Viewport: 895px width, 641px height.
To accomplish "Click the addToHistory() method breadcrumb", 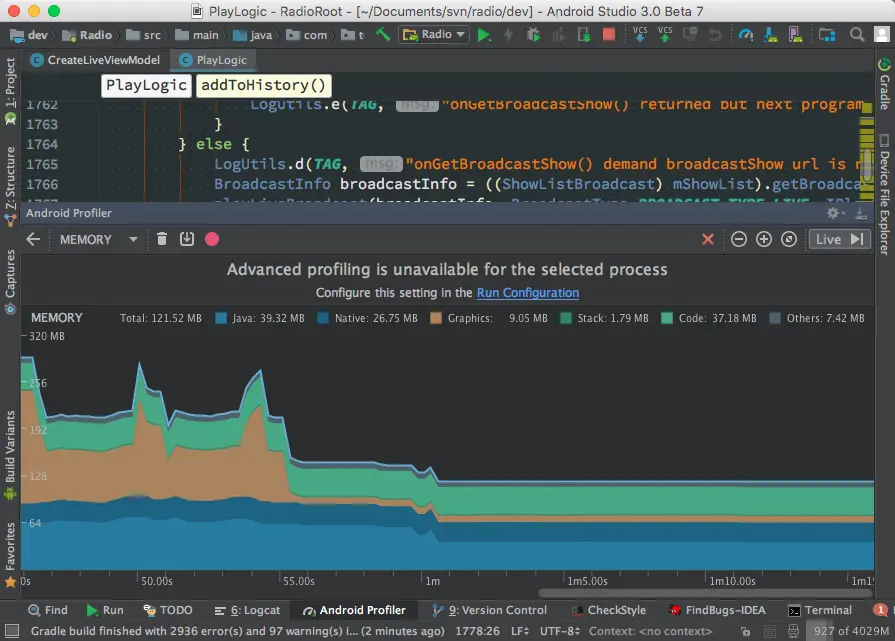I will tap(263, 85).
